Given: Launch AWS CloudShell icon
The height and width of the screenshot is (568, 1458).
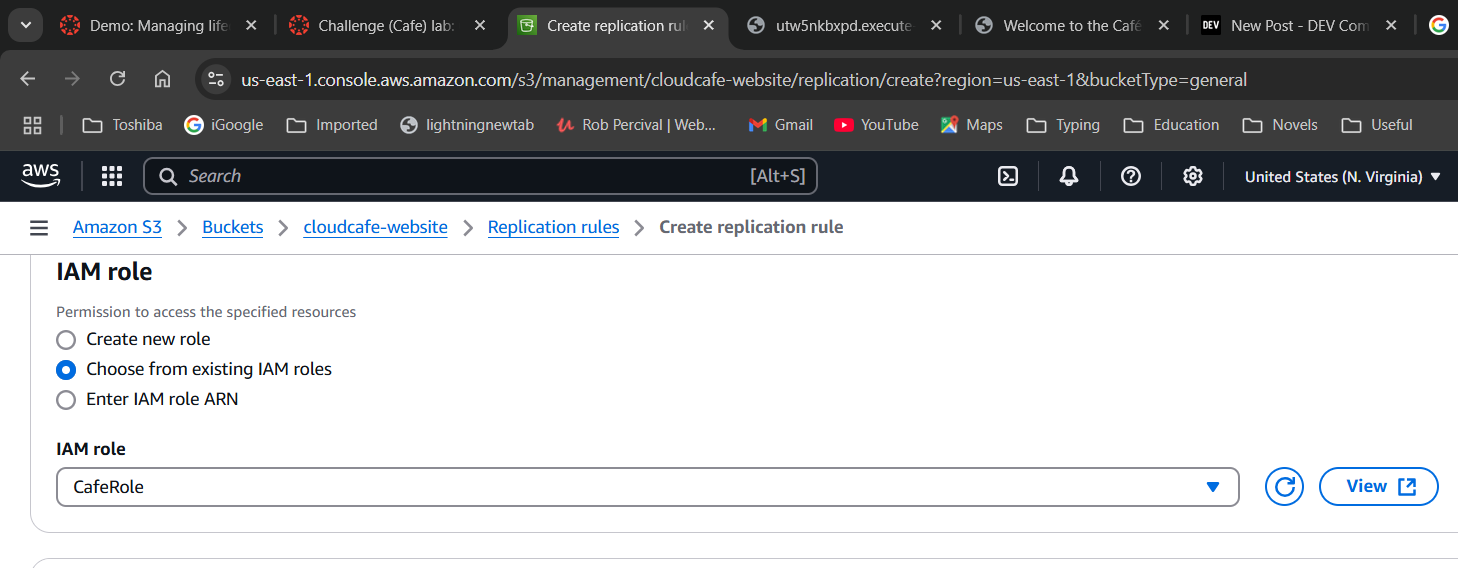Looking at the screenshot, I should tap(1008, 176).
